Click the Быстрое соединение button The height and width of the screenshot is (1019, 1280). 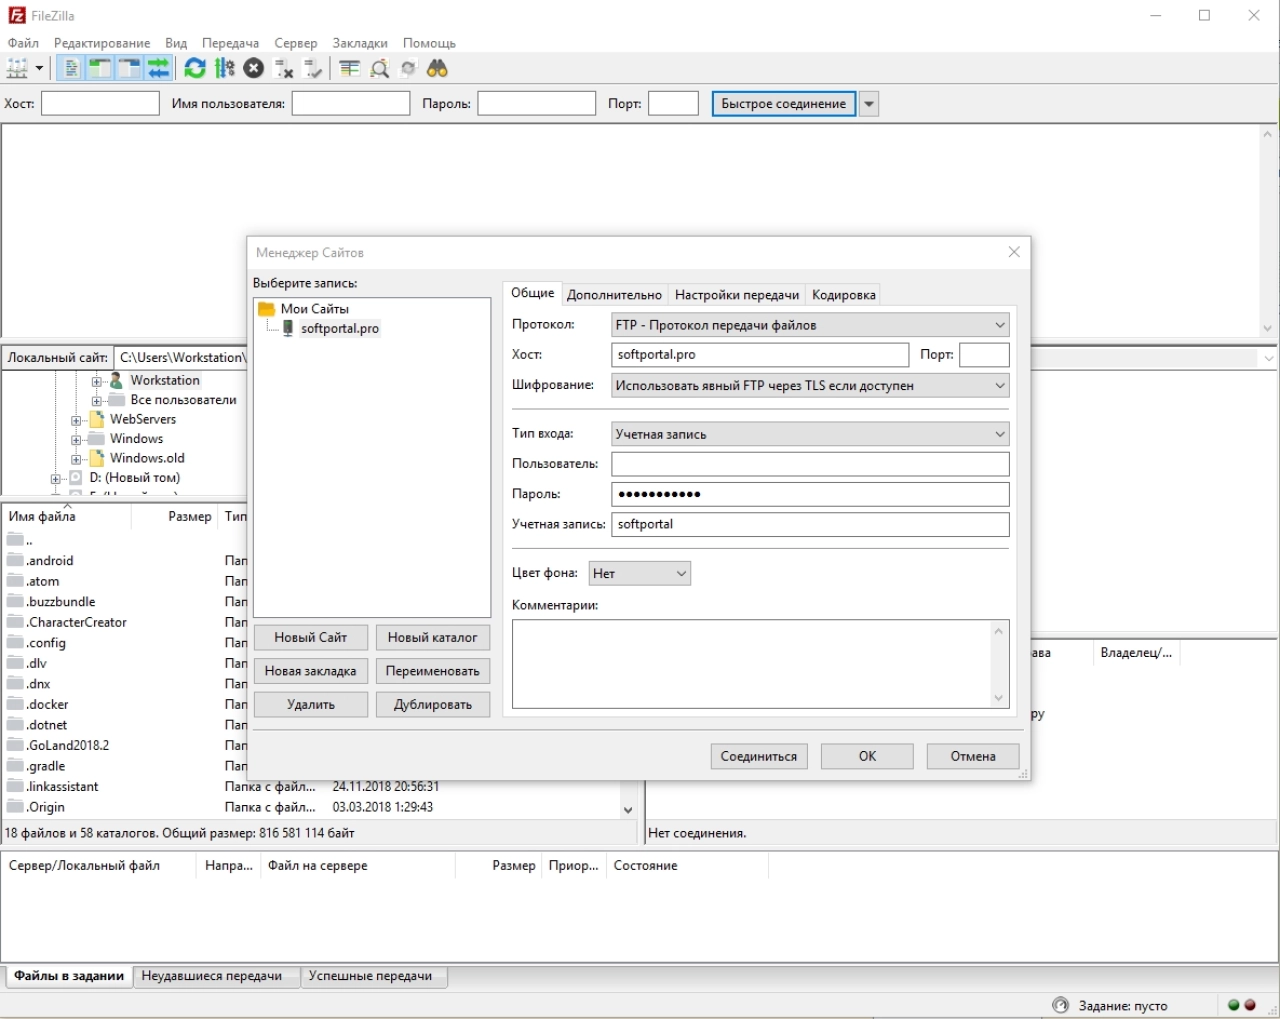(x=784, y=104)
